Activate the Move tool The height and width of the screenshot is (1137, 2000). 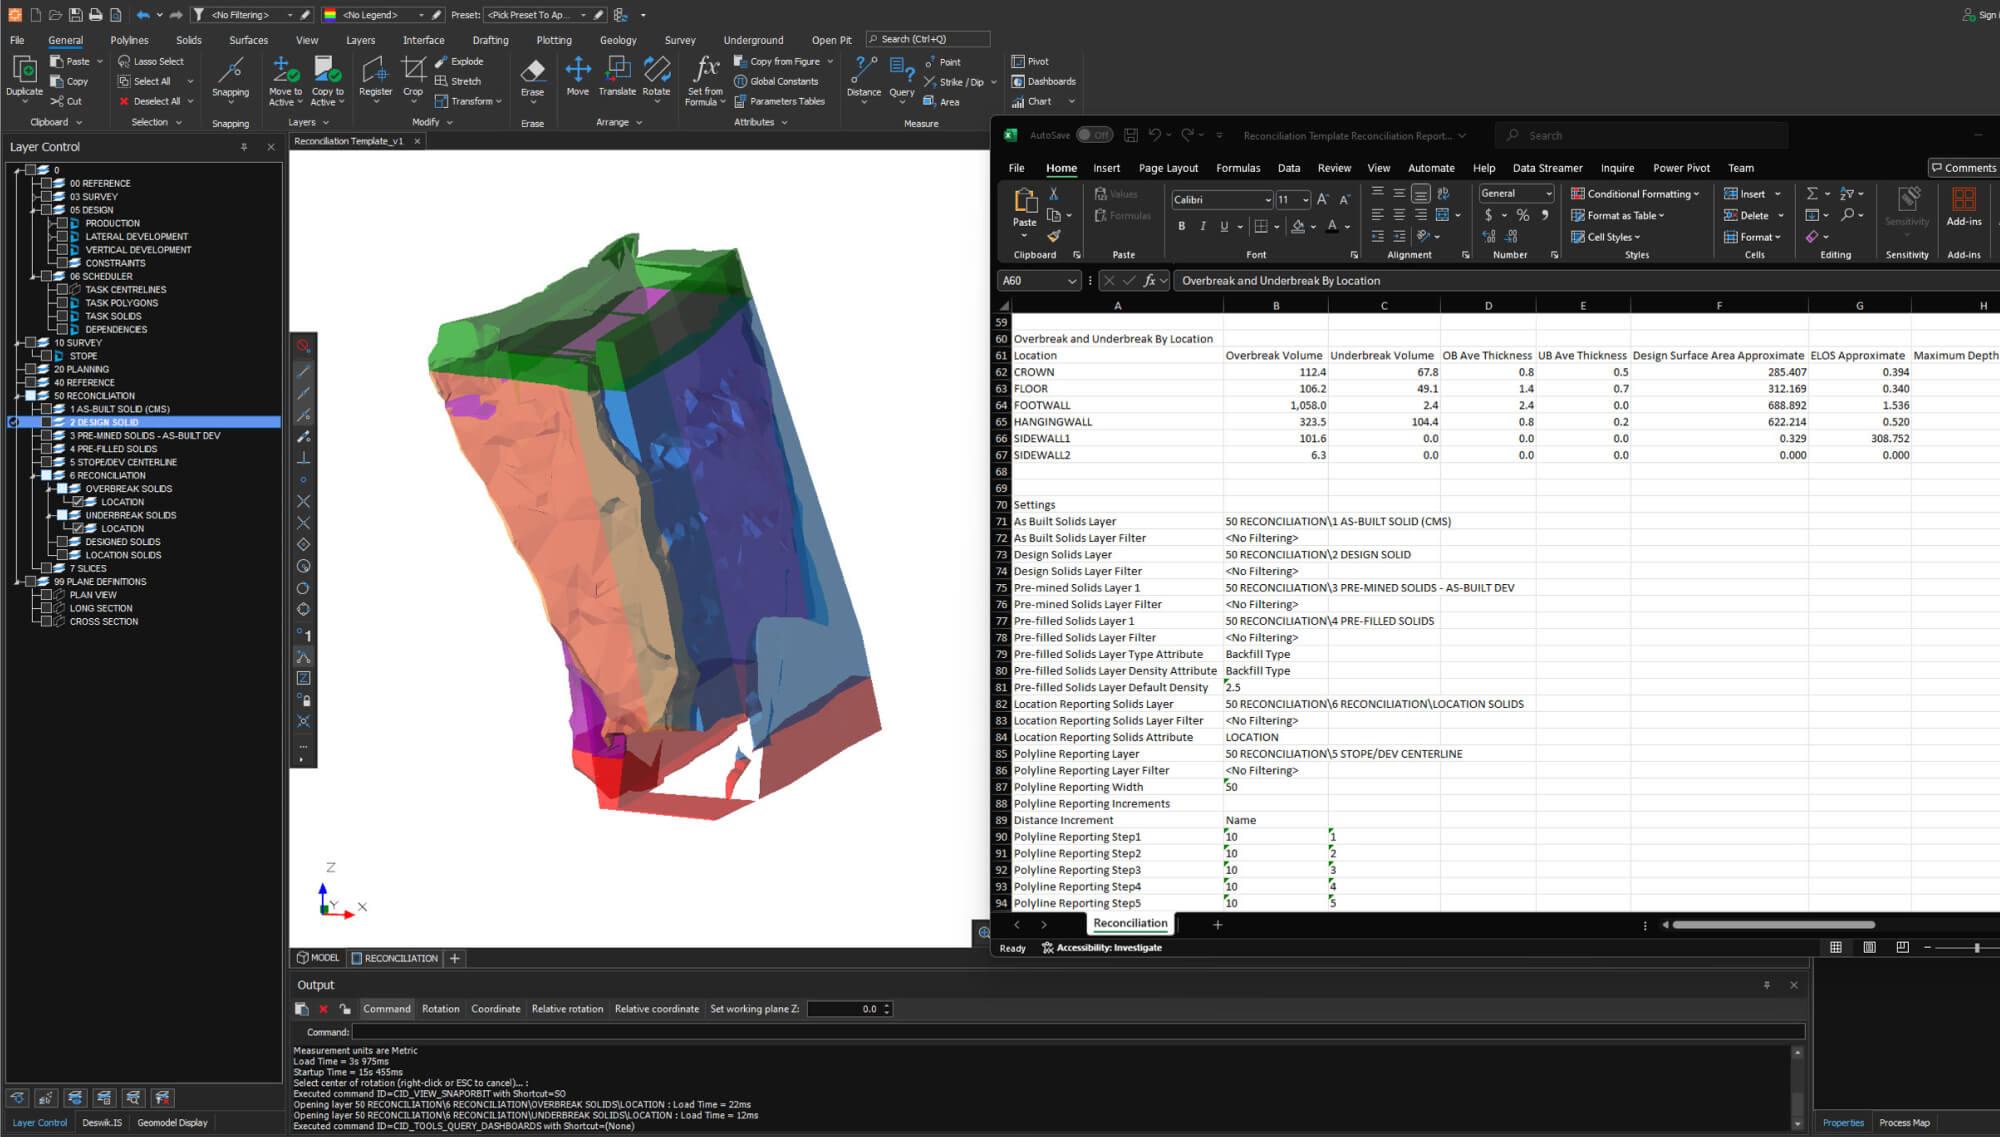(577, 77)
